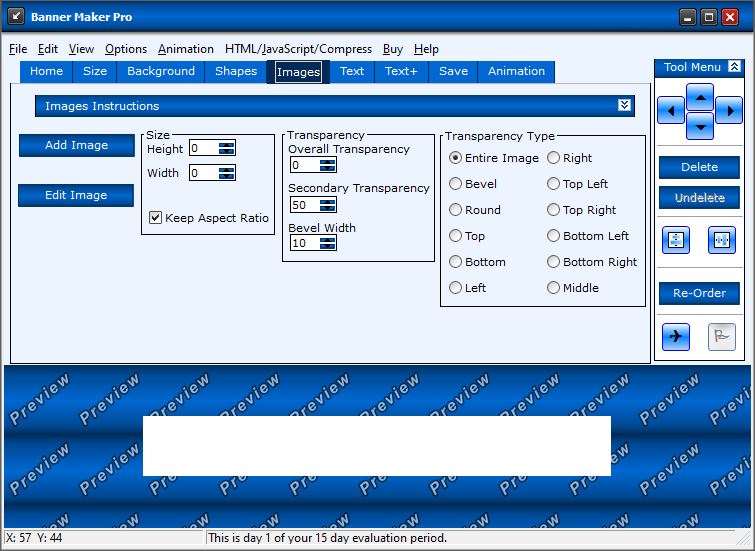755x551 pixels.
Task: Open the File menu
Action: click(x=18, y=49)
